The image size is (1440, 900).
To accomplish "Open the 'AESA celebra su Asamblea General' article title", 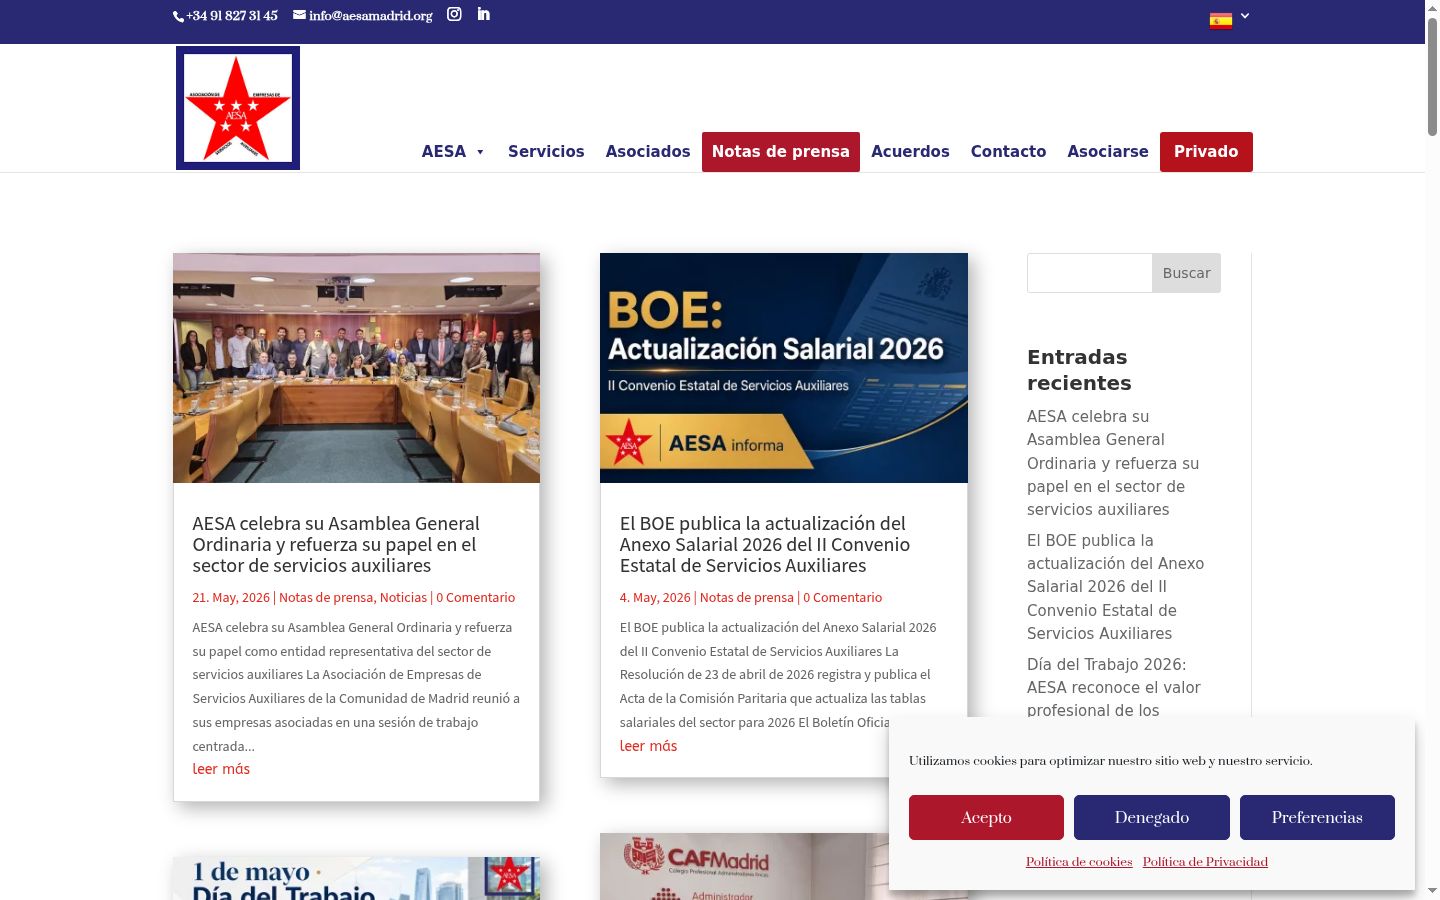I will [x=336, y=545].
